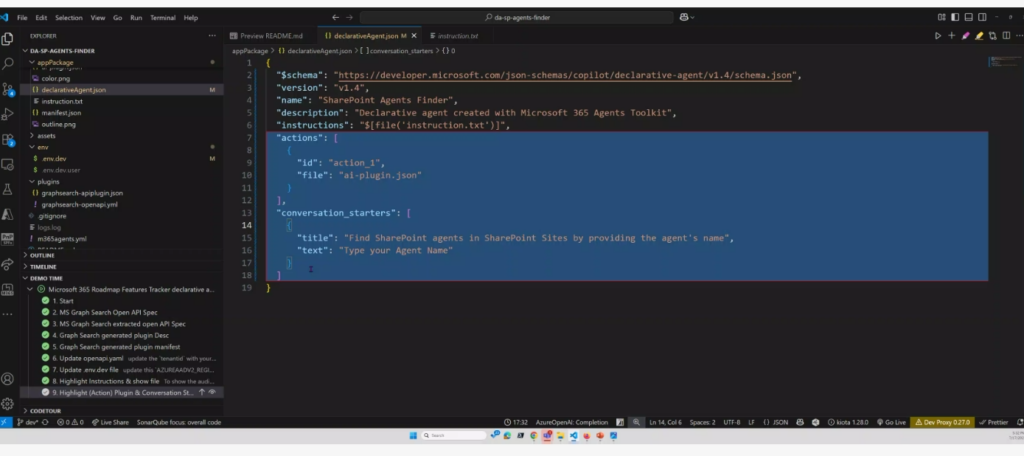Click the dev branch in status bar
This screenshot has width=1024, height=456.
click(28, 423)
